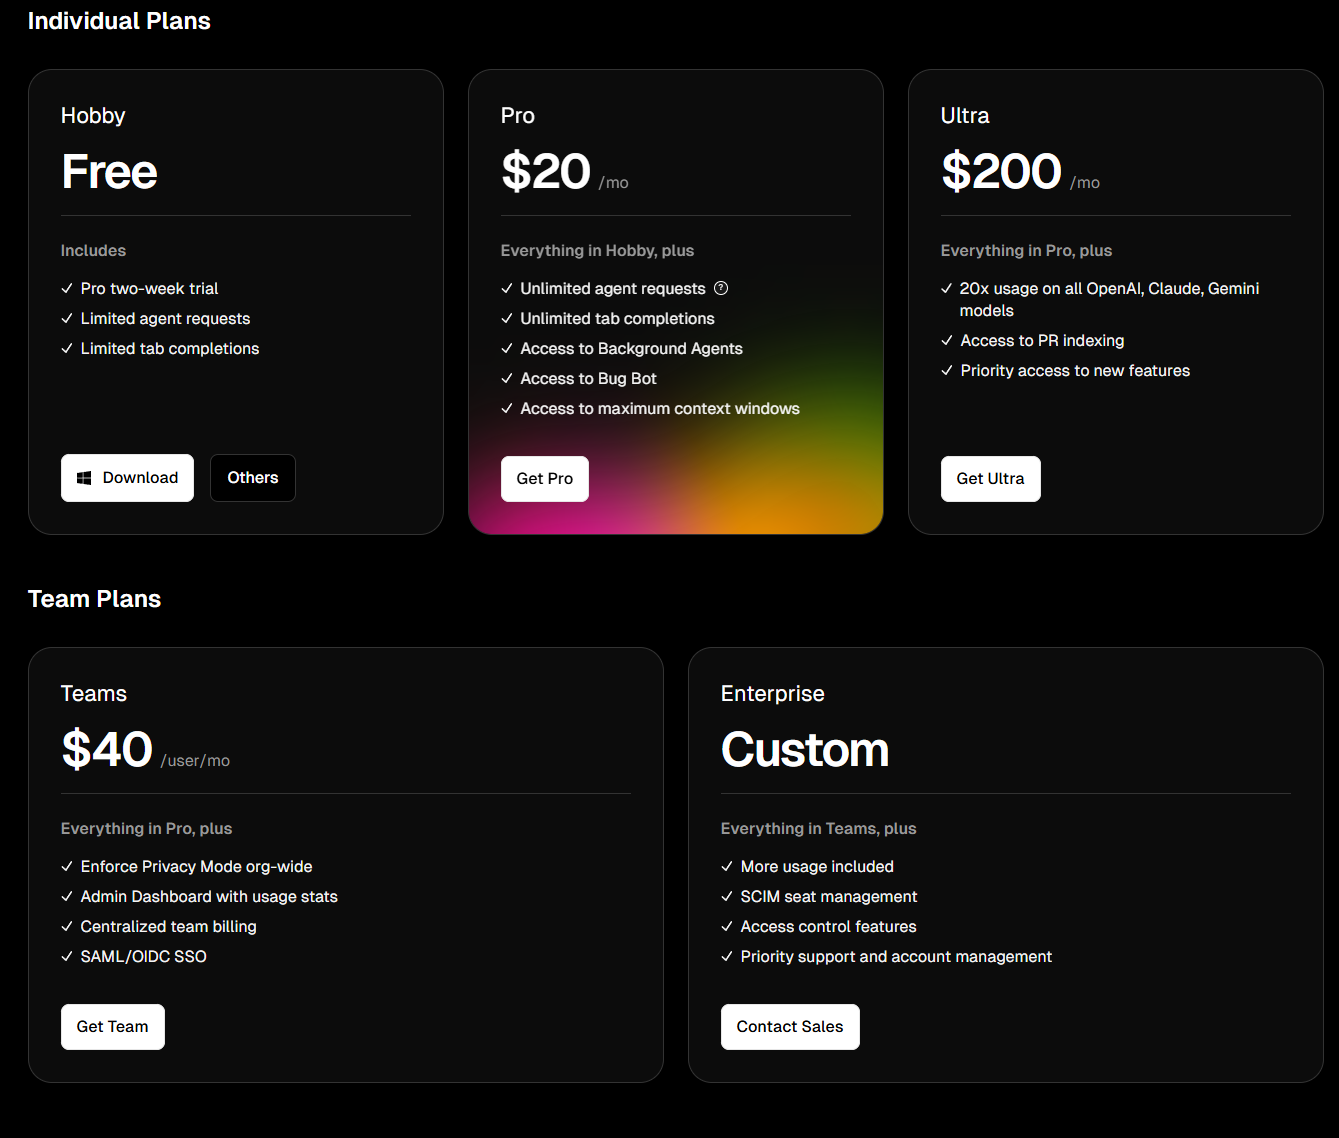Click the Enterprise Custom pricing heading
1339x1138 pixels.
coord(805,750)
